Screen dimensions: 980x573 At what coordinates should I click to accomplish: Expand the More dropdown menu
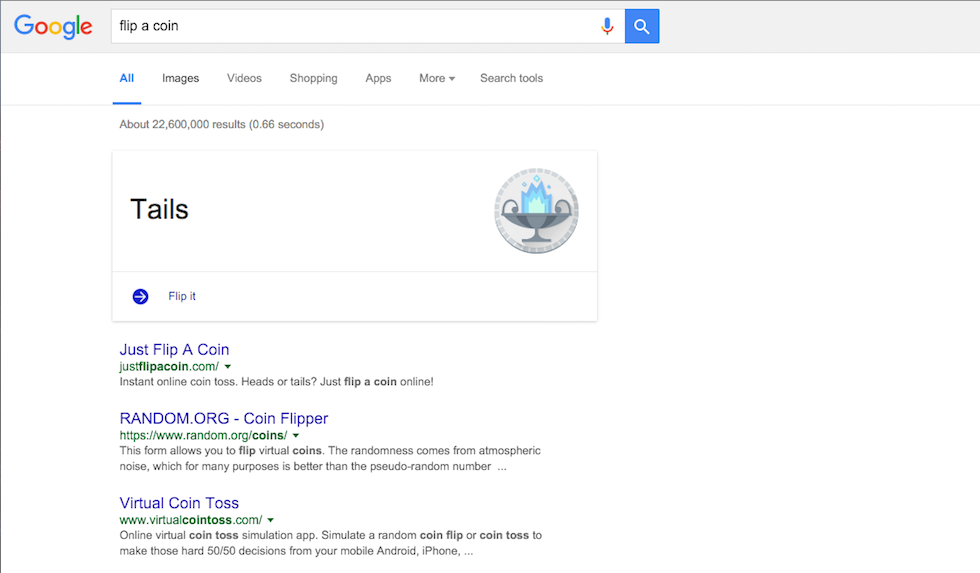pyautogui.click(x=436, y=78)
